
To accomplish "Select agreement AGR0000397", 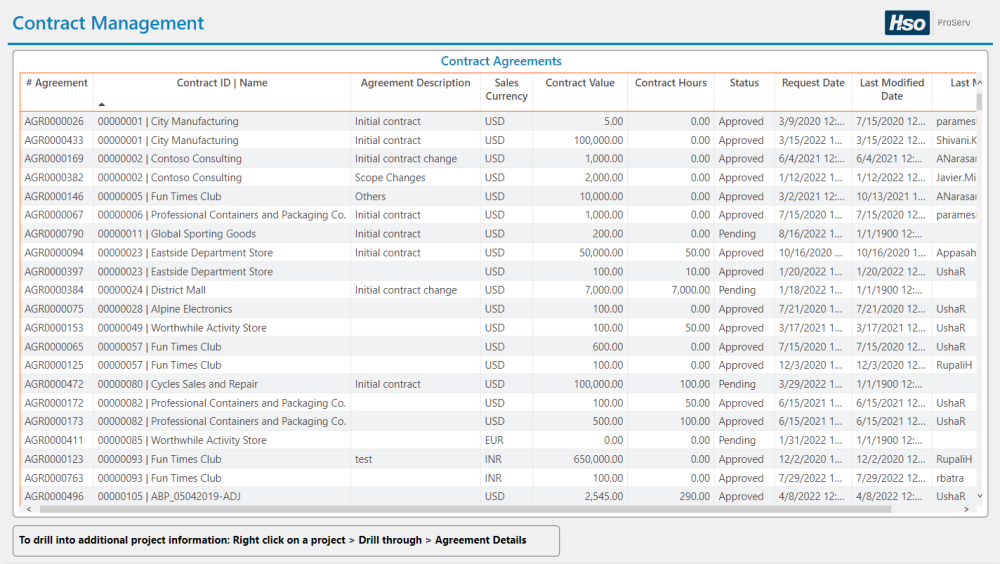I will [54, 272].
